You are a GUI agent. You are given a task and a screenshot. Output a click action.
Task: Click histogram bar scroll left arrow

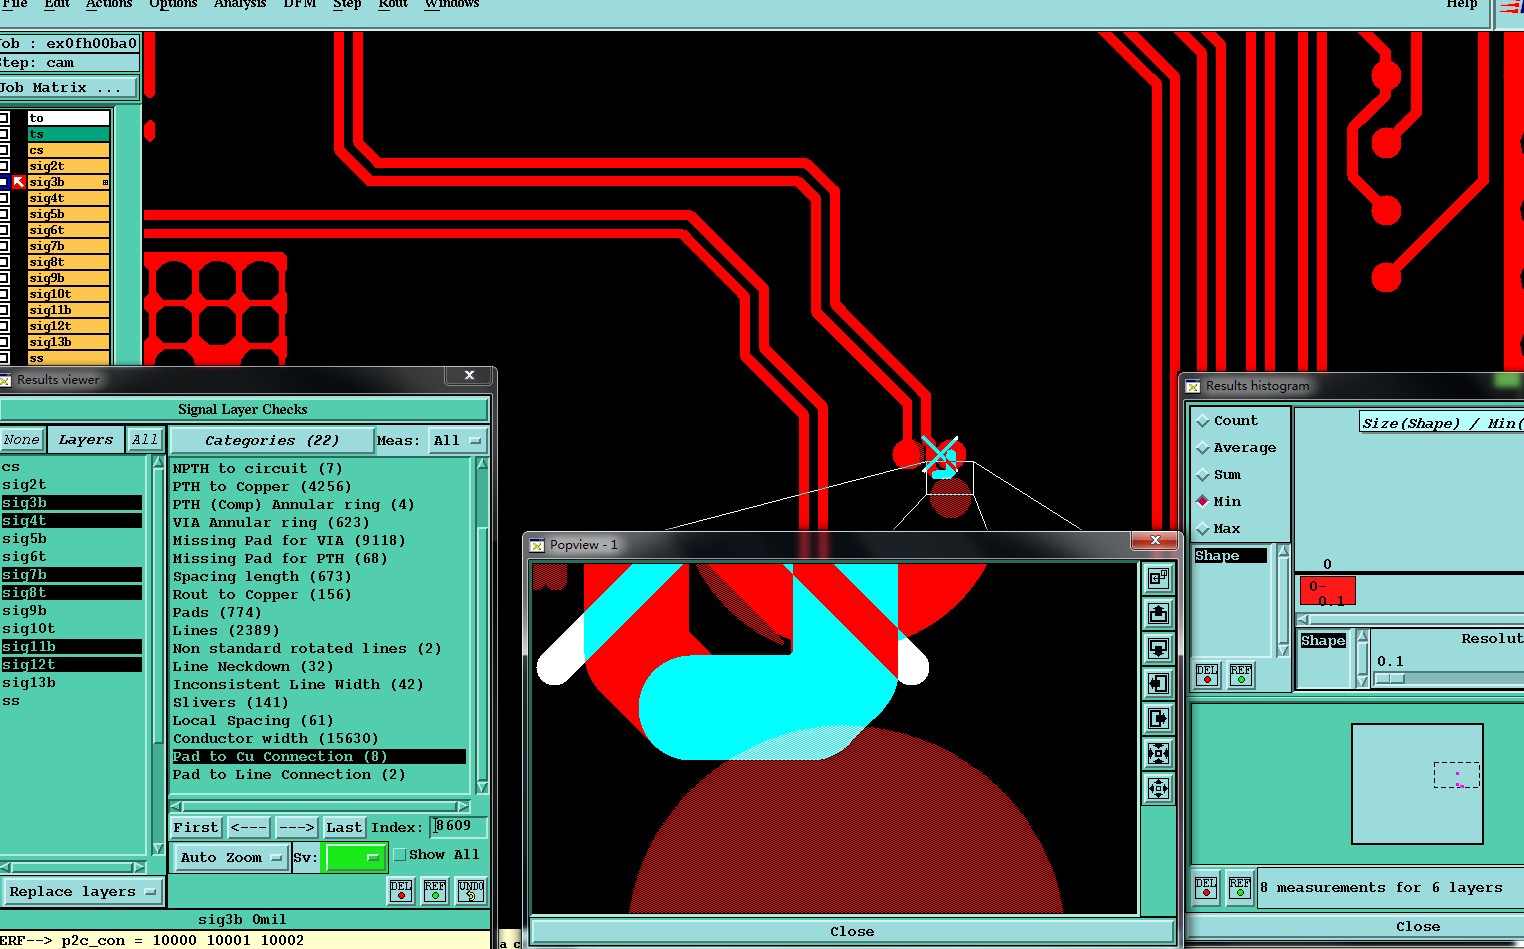(1303, 619)
